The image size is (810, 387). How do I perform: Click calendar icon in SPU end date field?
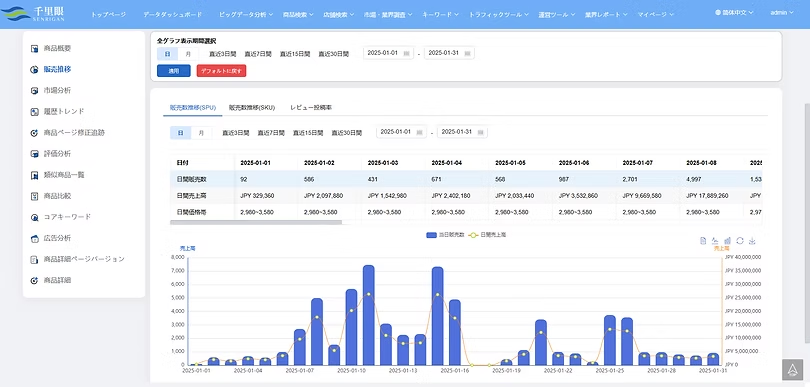coord(480,132)
